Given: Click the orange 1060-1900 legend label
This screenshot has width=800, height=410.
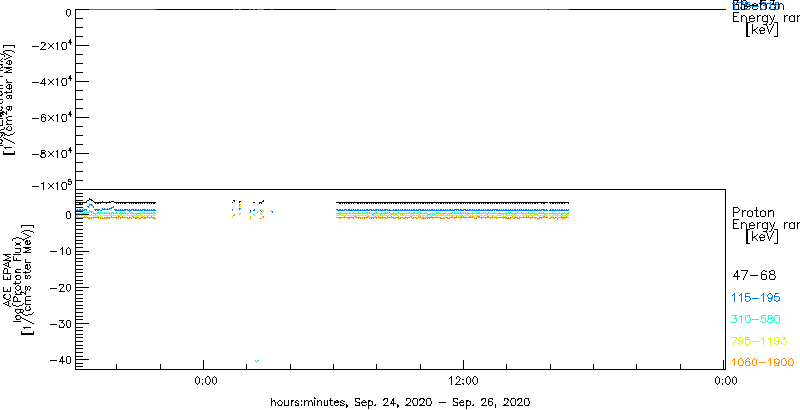Looking at the screenshot, I should pyautogui.click(x=763, y=362).
